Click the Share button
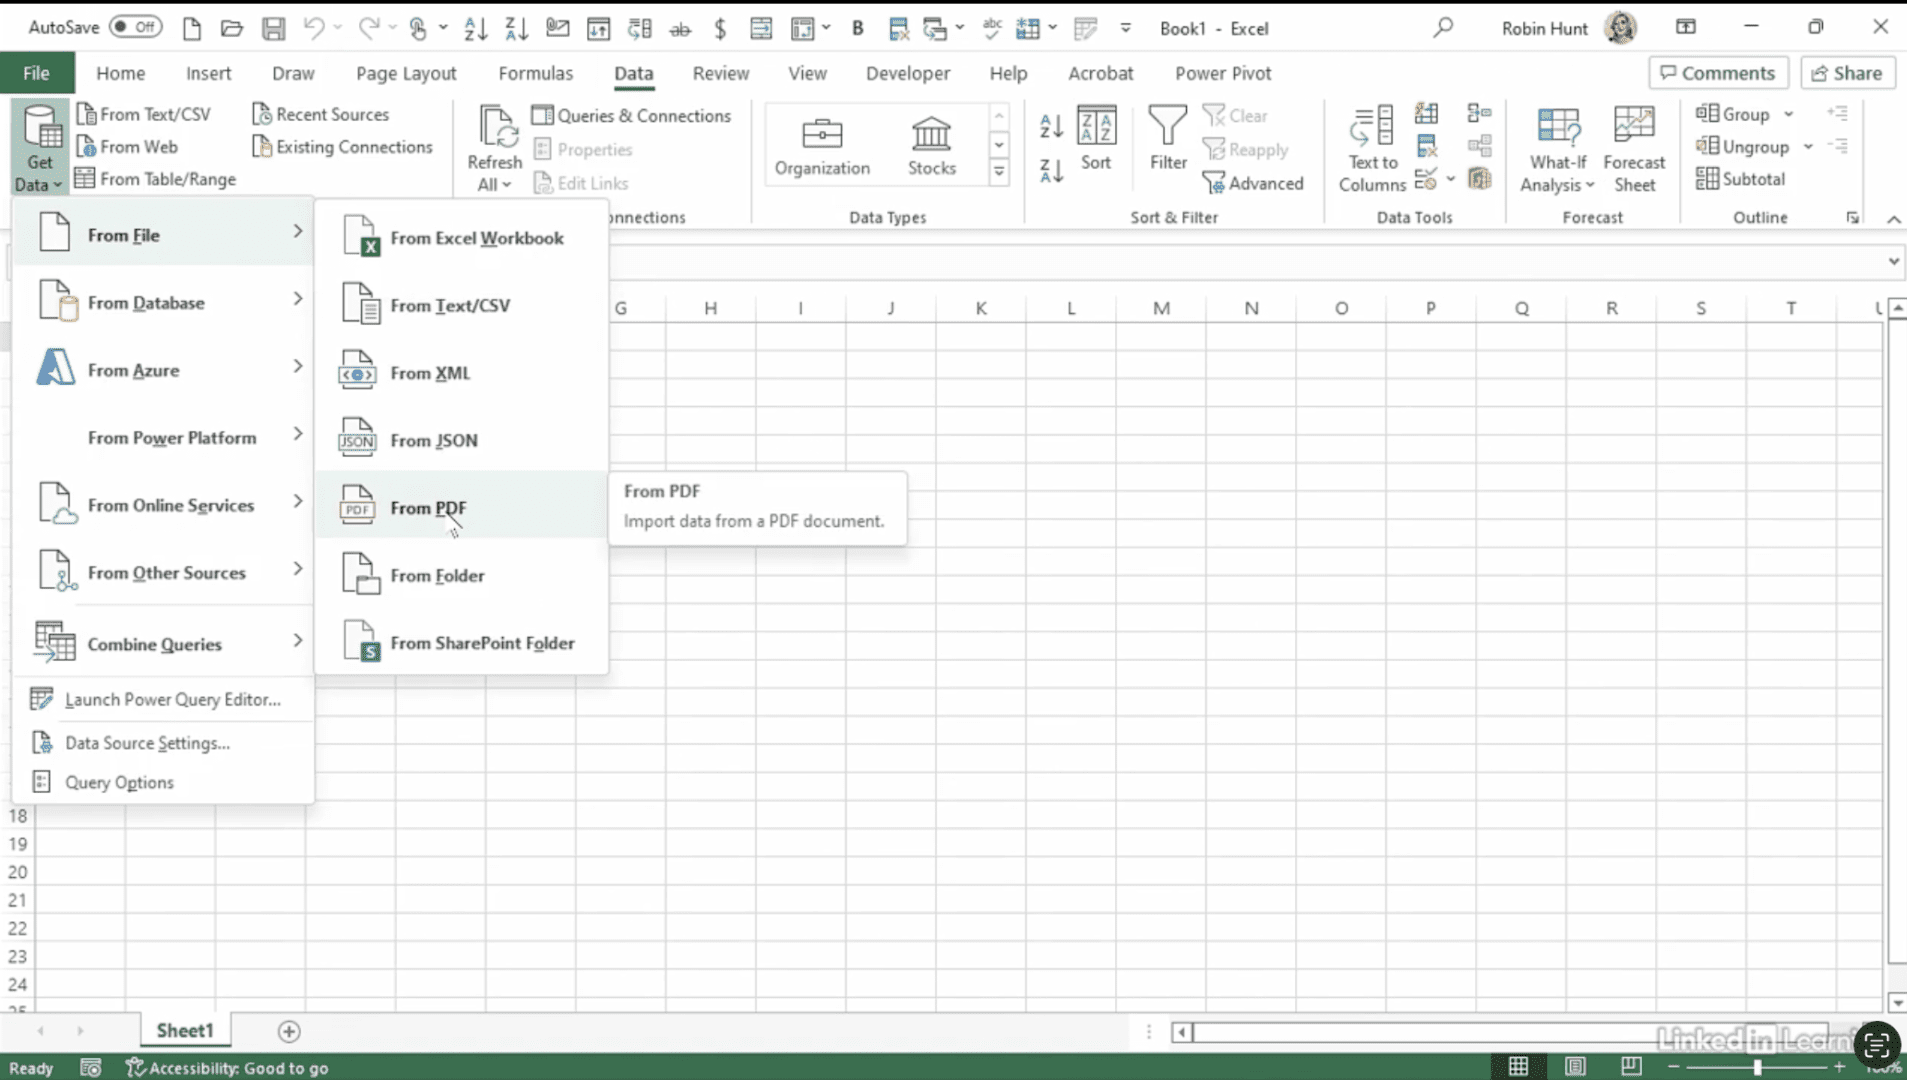Screen dimensions: 1907x1080 1847,73
